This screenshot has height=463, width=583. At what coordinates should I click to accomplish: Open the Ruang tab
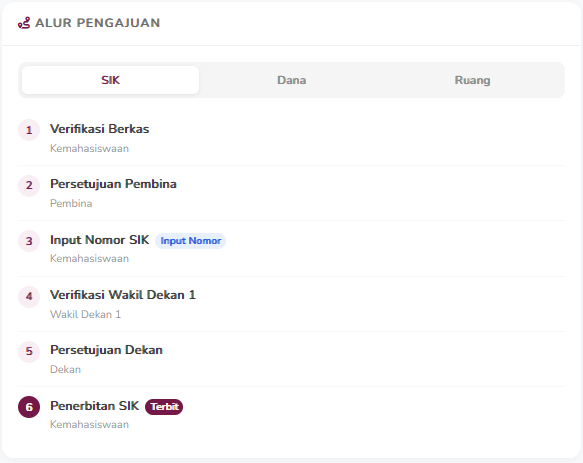(472, 80)
